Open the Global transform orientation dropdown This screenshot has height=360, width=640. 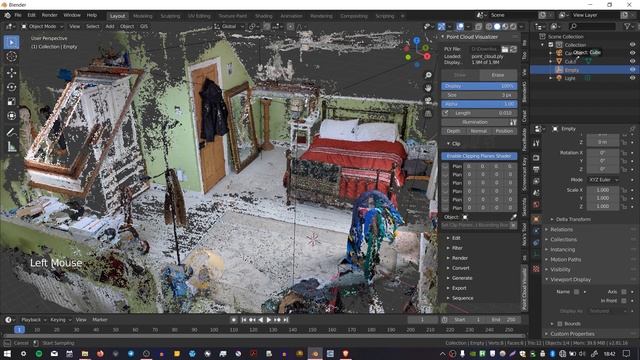pyautogui.click(x=229, y=27)
